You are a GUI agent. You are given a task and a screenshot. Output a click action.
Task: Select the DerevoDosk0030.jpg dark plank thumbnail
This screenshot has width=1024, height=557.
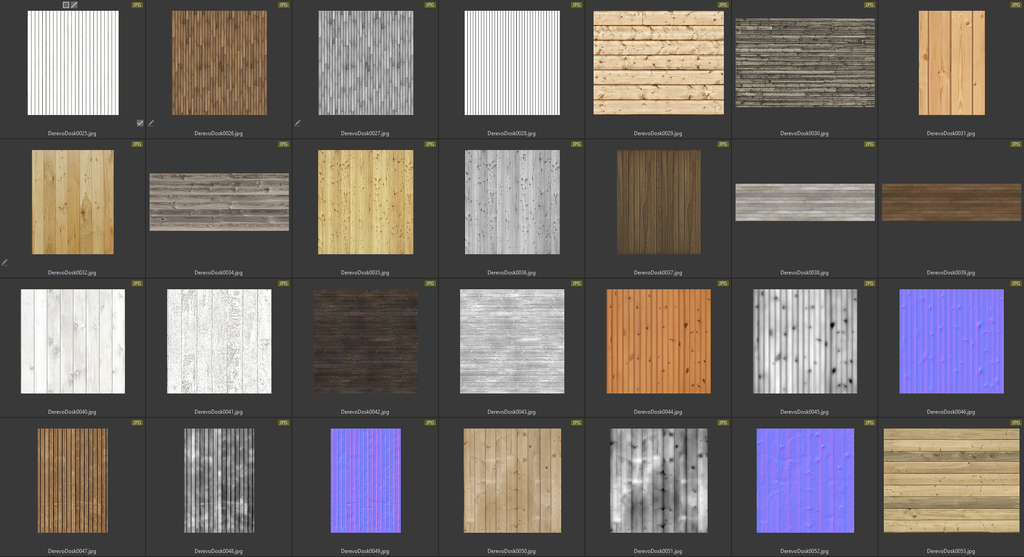(805, 63)
